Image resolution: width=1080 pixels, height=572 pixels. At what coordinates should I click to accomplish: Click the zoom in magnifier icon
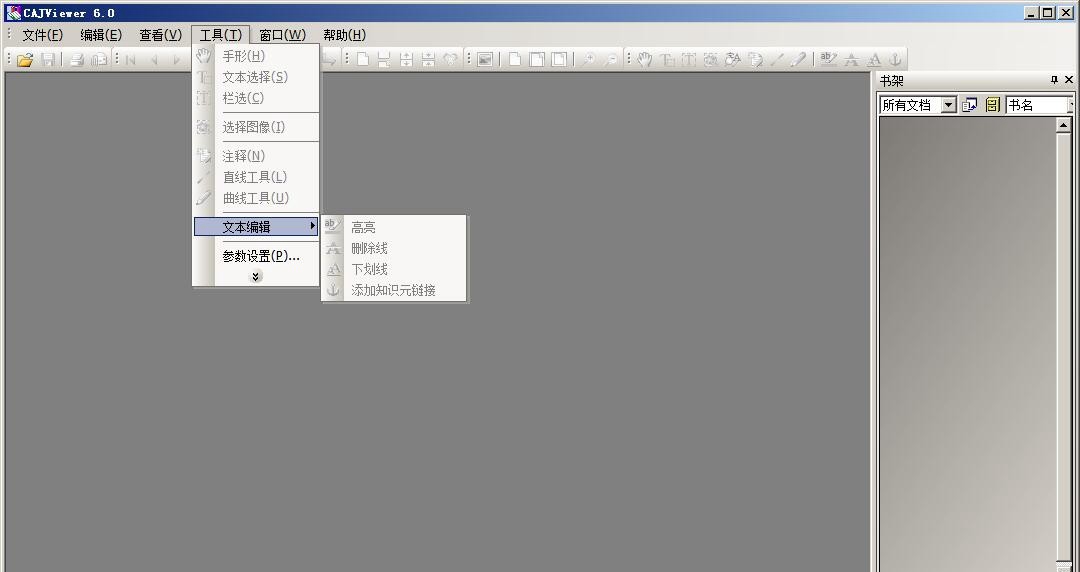[x=588, y=60]
